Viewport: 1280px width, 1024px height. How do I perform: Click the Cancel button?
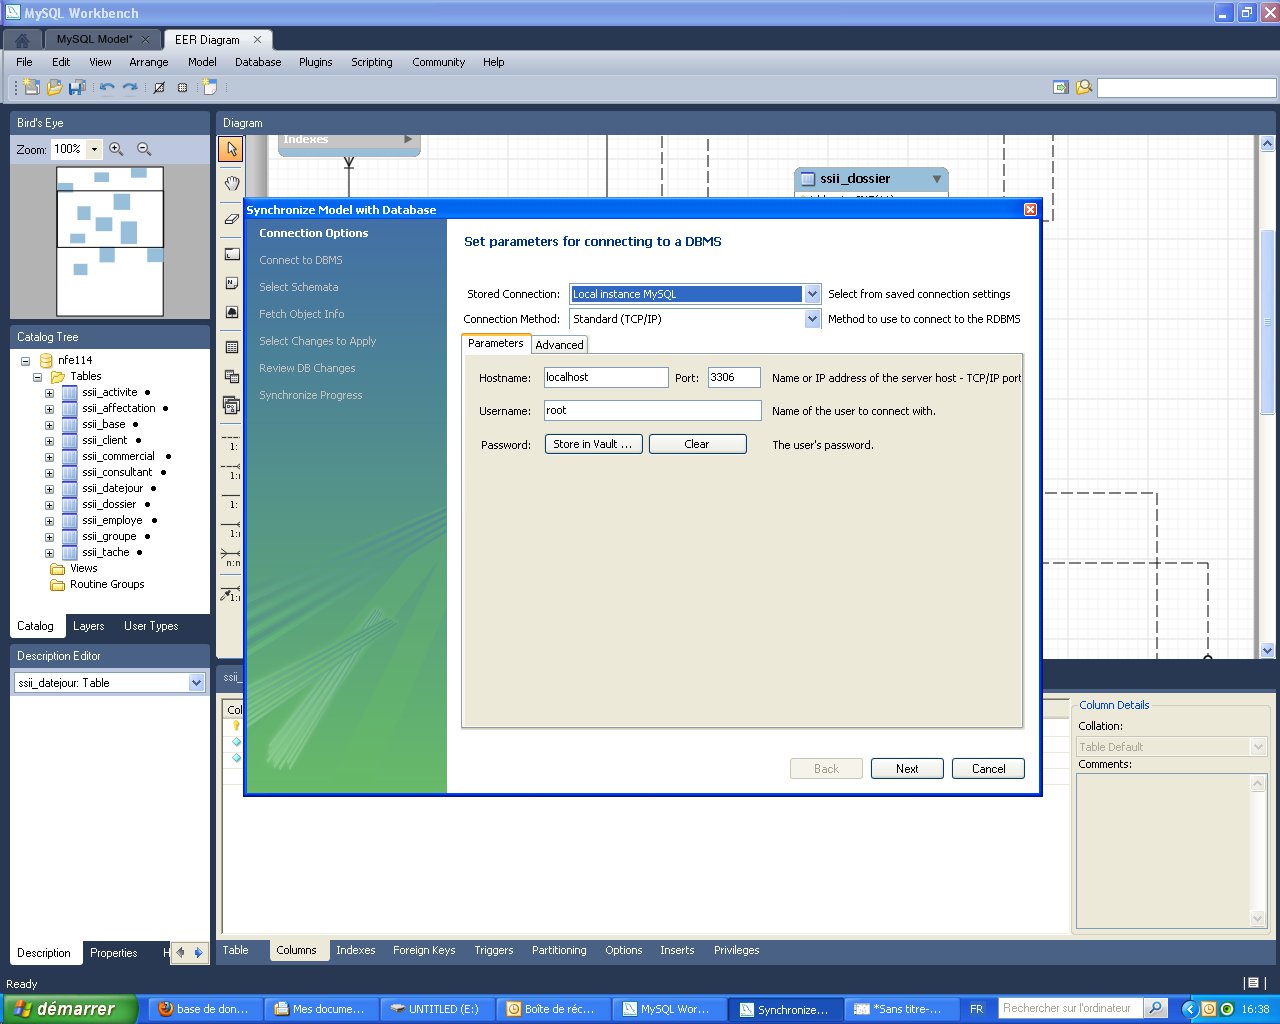tap(989, 769)
